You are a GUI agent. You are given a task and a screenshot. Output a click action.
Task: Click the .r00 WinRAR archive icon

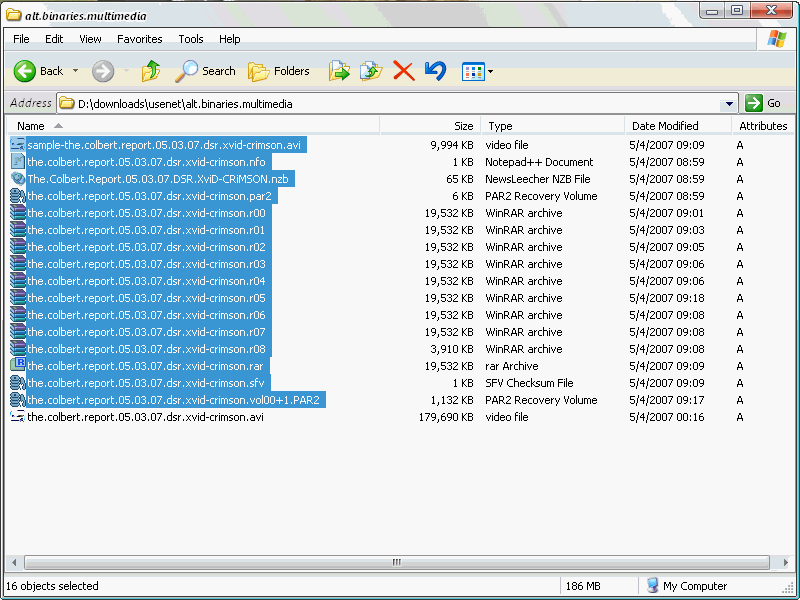click(18, 213)
